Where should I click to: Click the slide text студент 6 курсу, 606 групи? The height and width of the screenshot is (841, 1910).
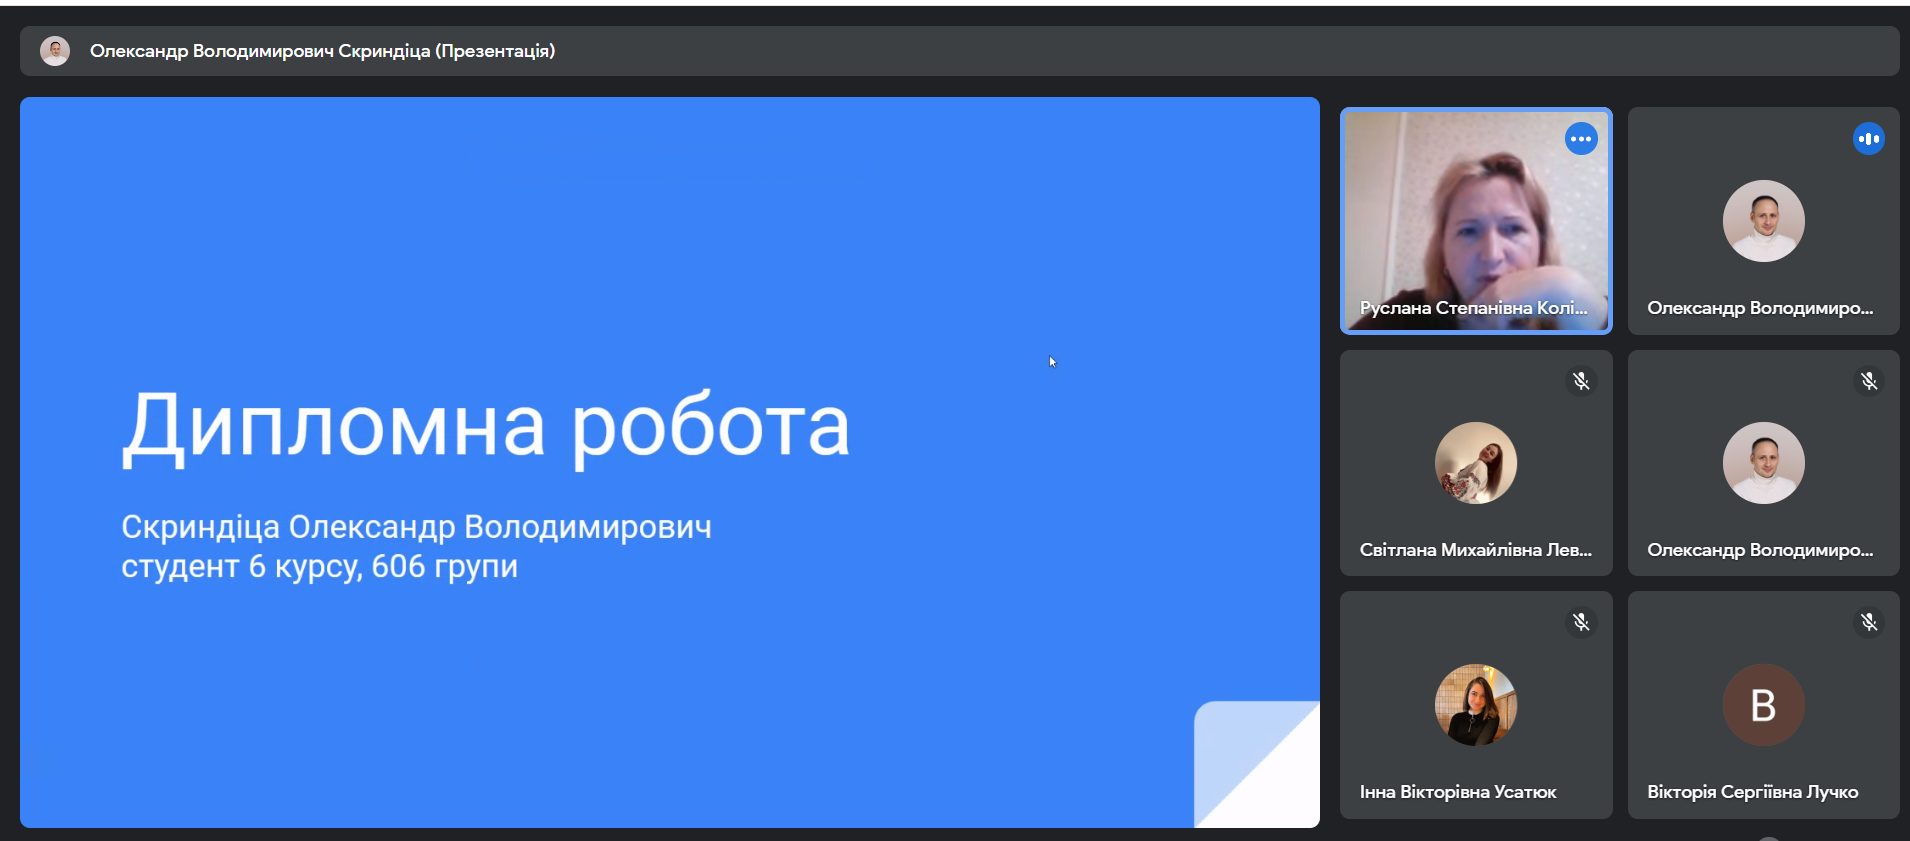[319, 567]
